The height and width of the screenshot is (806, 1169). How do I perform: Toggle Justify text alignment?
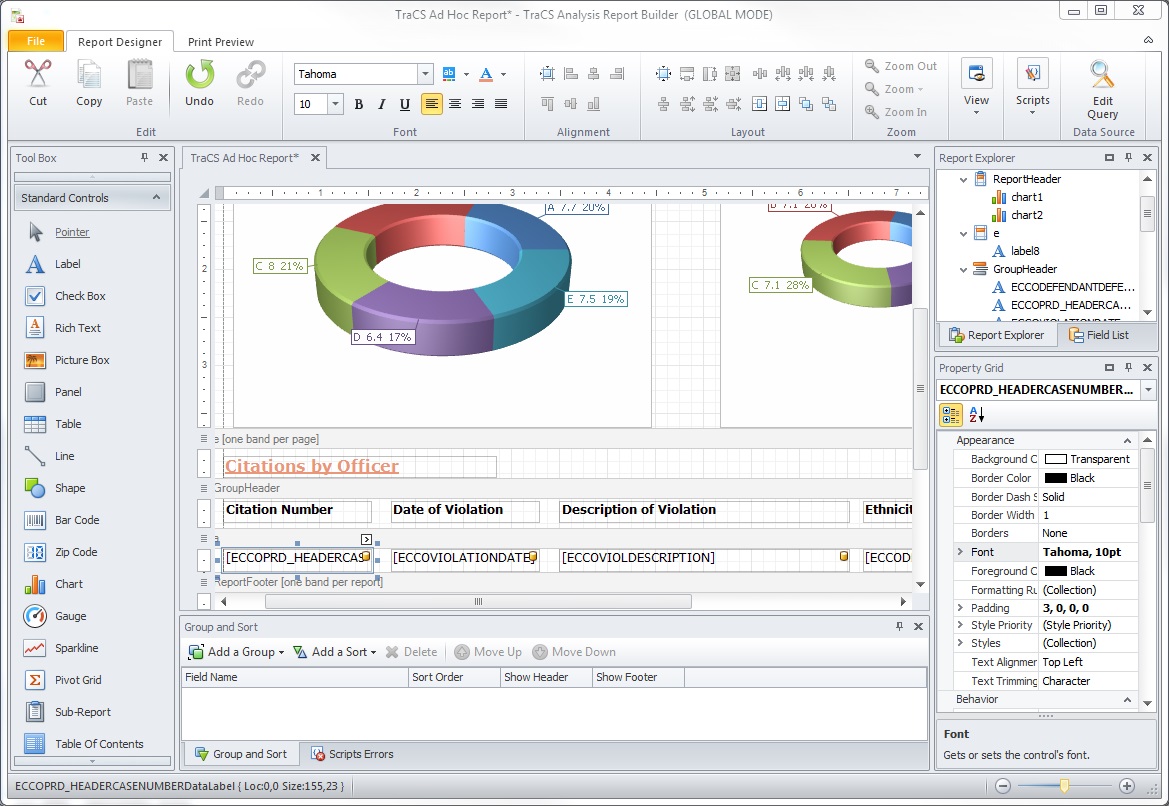[501, 104]
